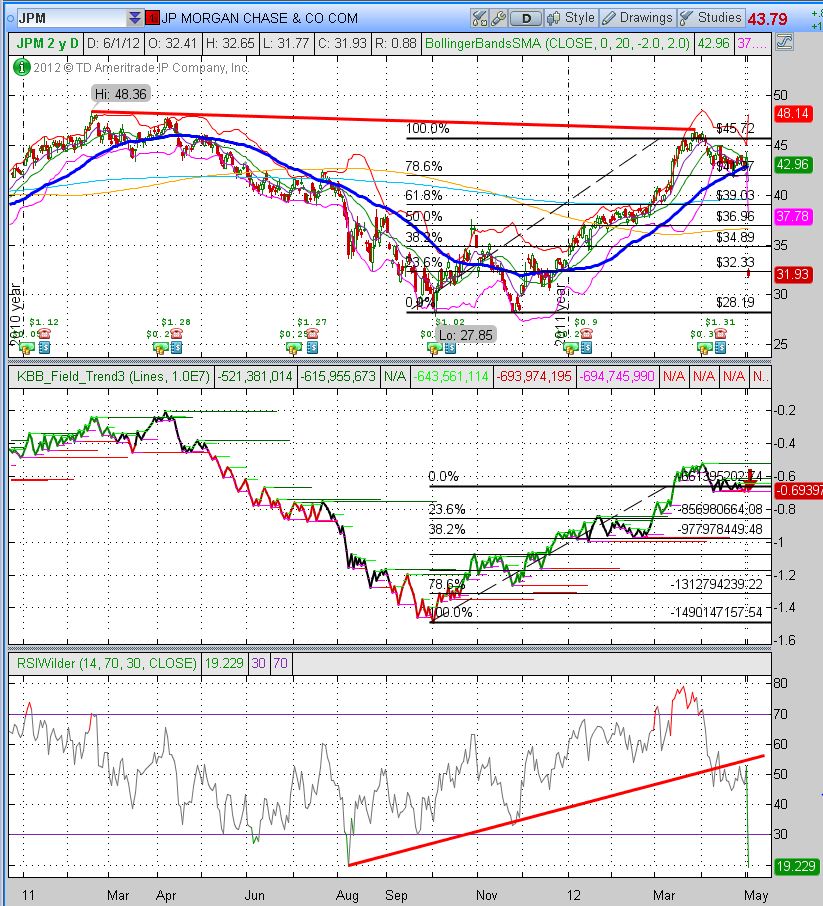Click the scissors detach-chart icon
The image size is (823, 906).
pyautogui.click(x=476, y=17)
